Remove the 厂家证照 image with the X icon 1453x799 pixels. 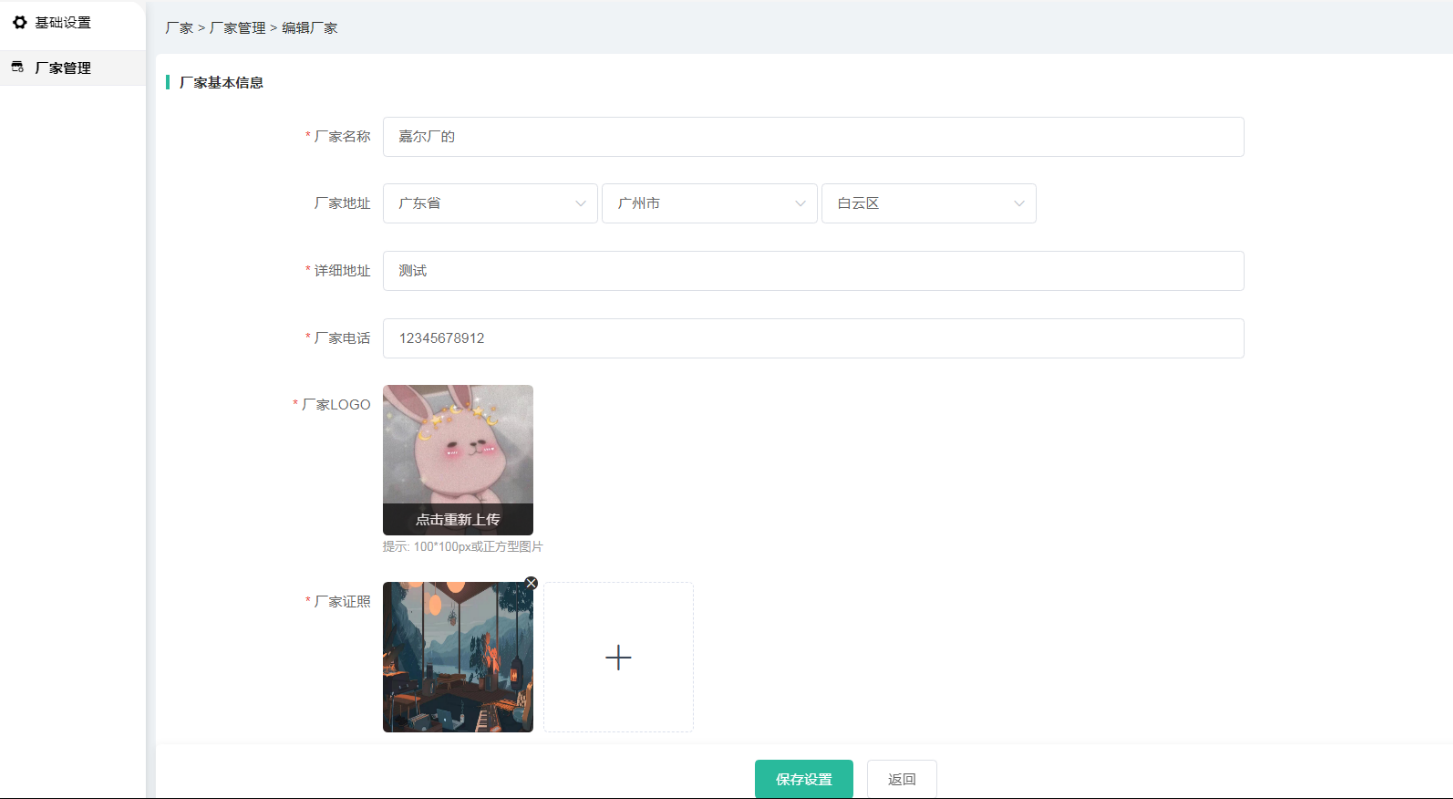[531, 583]
